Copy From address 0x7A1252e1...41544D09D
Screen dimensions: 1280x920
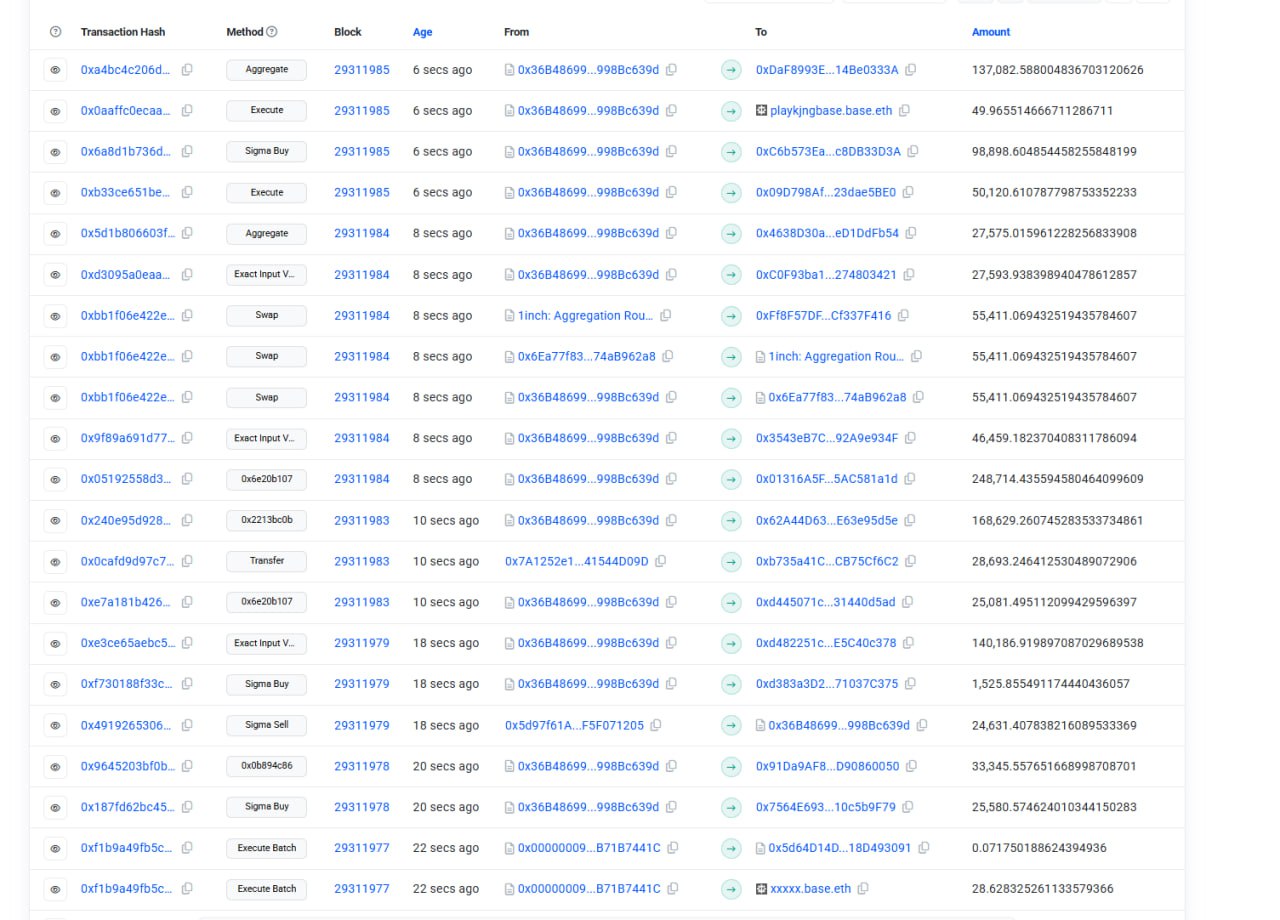click(x=661, y=562)
